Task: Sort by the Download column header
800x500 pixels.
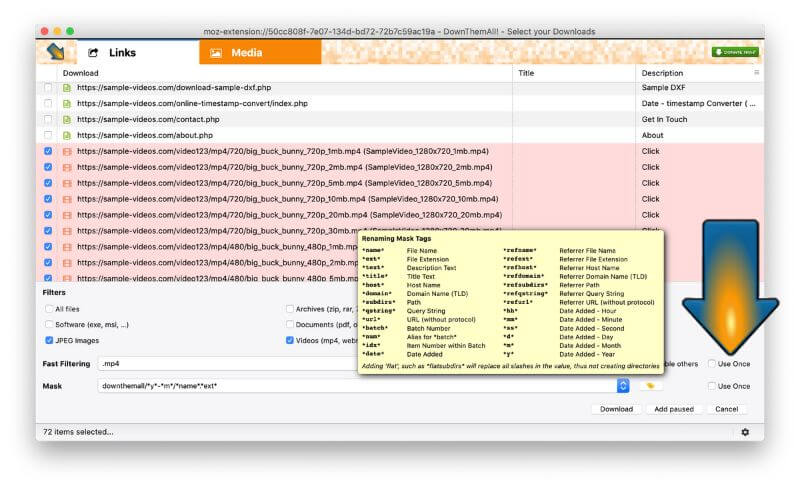Action: coord(280,73)
